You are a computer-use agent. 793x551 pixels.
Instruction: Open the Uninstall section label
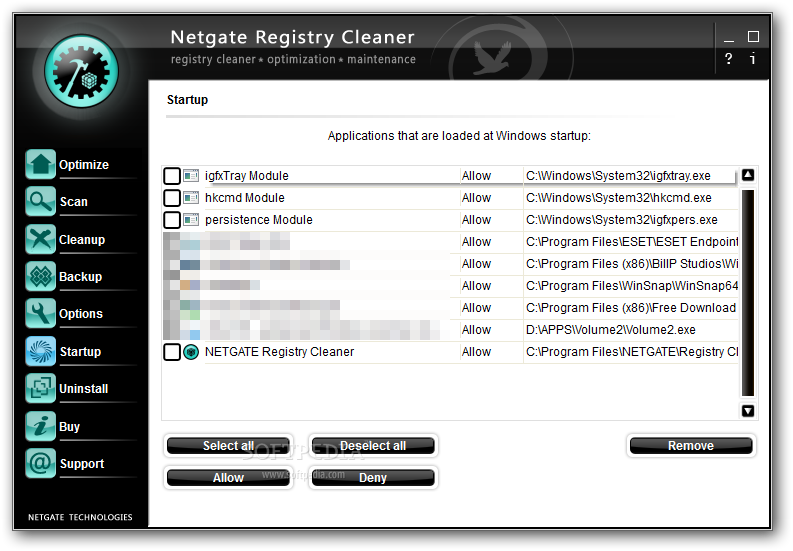84,389
